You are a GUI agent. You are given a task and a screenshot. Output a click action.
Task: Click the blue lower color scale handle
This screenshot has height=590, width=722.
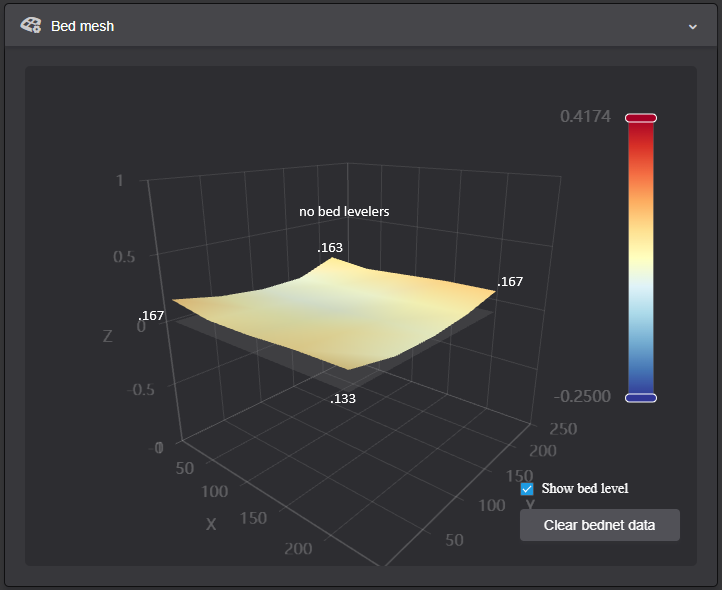click(x=640, y=398)
